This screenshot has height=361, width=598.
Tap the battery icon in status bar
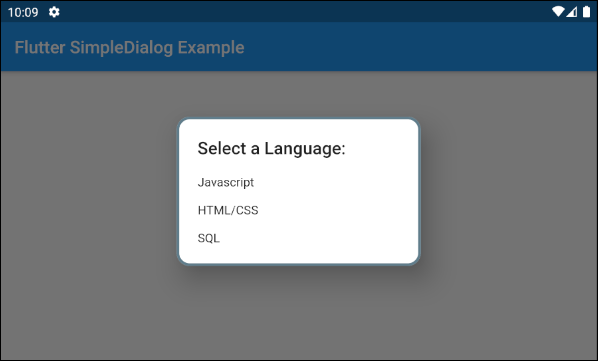click(x=586, y=12)
